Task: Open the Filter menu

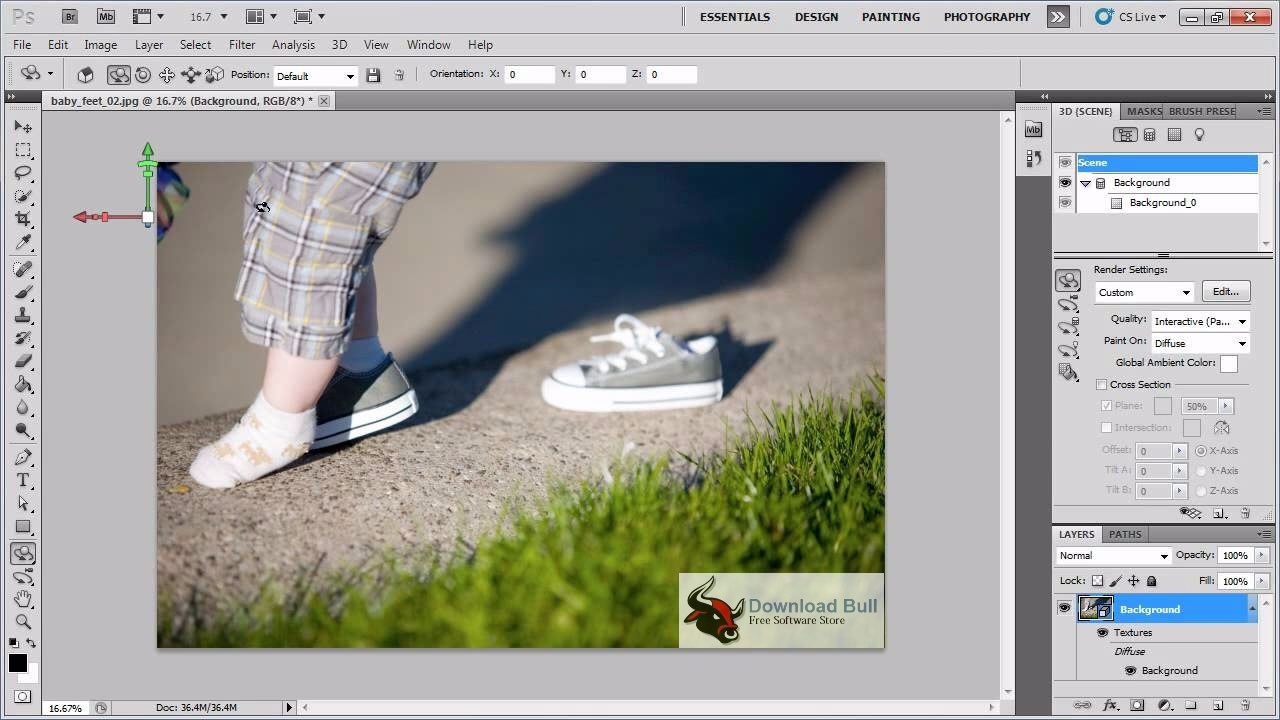Action: point(242,45)
